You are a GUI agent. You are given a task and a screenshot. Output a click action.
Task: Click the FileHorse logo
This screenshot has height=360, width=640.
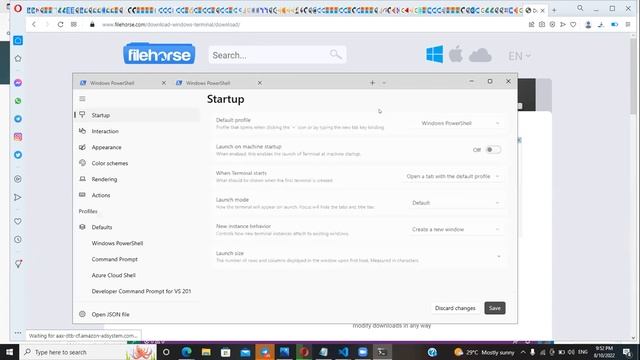click(159, 54)
